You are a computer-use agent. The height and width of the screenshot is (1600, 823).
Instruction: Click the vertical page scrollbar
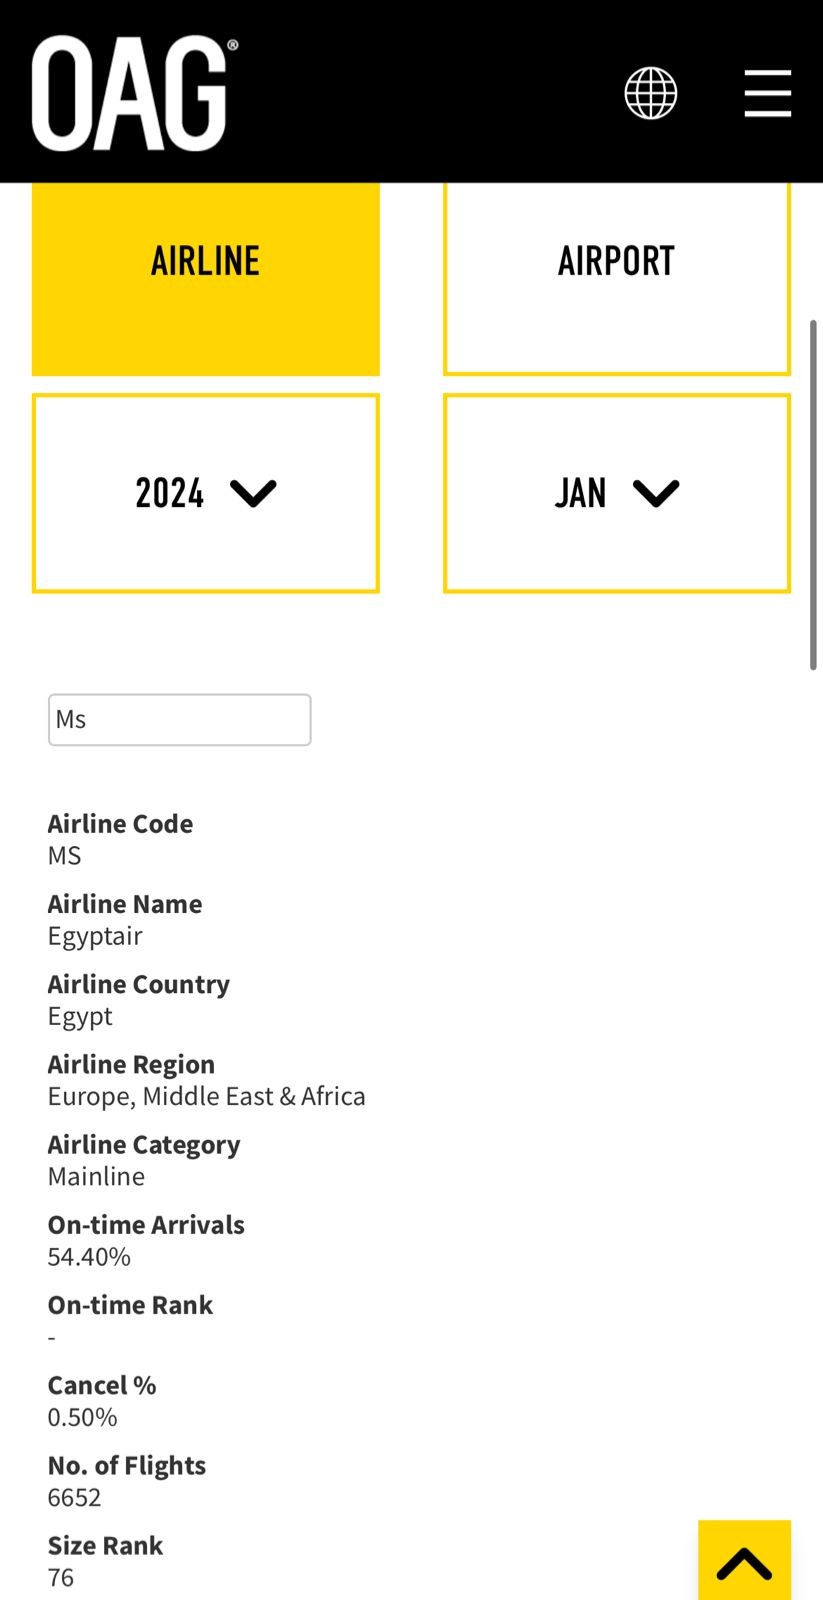[x=813, y=495]
